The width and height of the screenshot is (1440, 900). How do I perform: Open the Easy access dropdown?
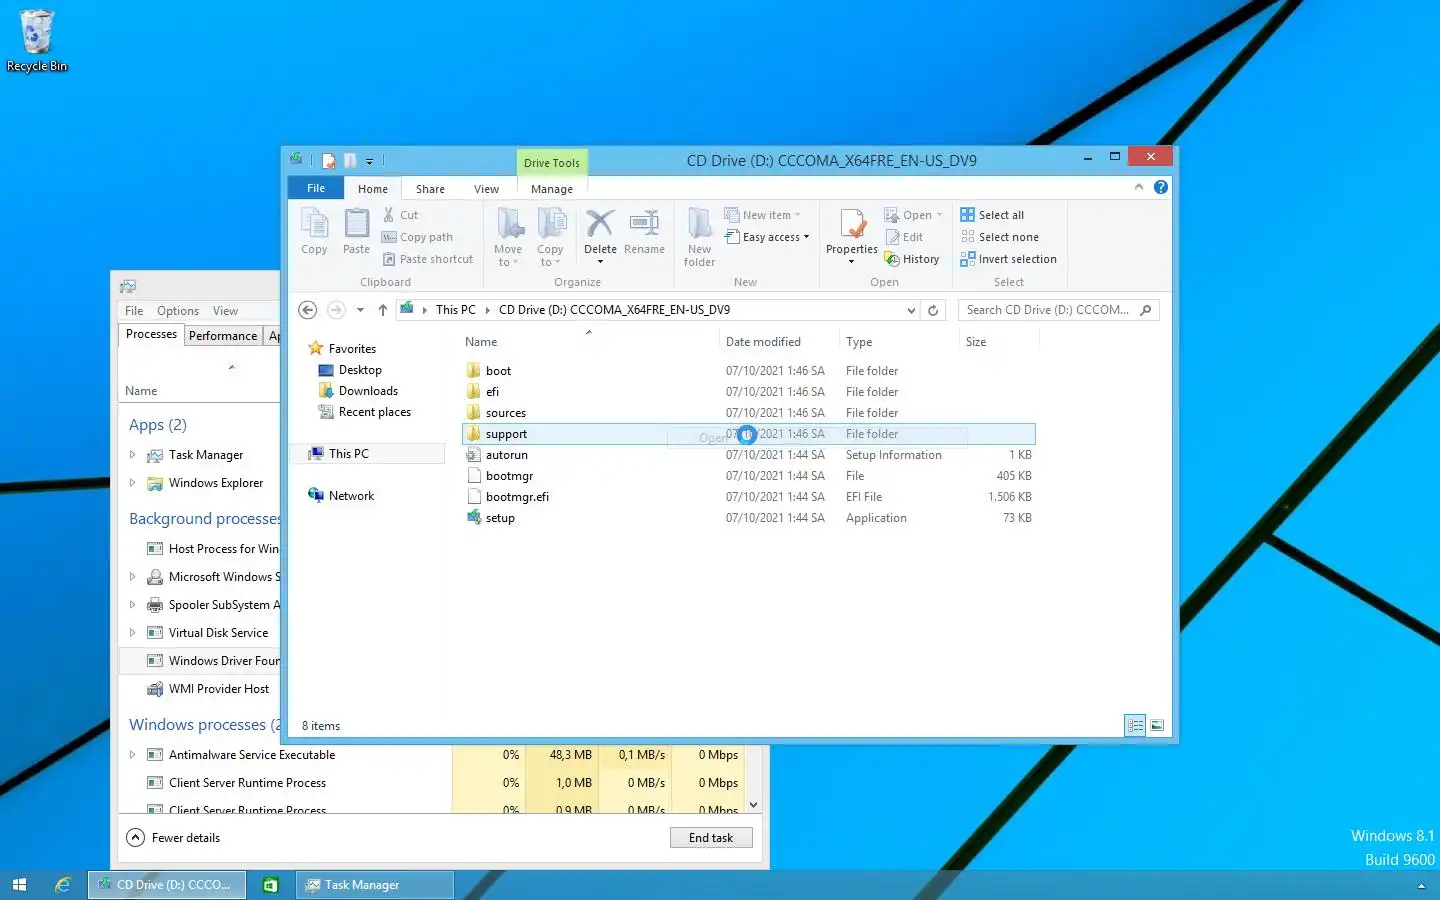(767, 237)
